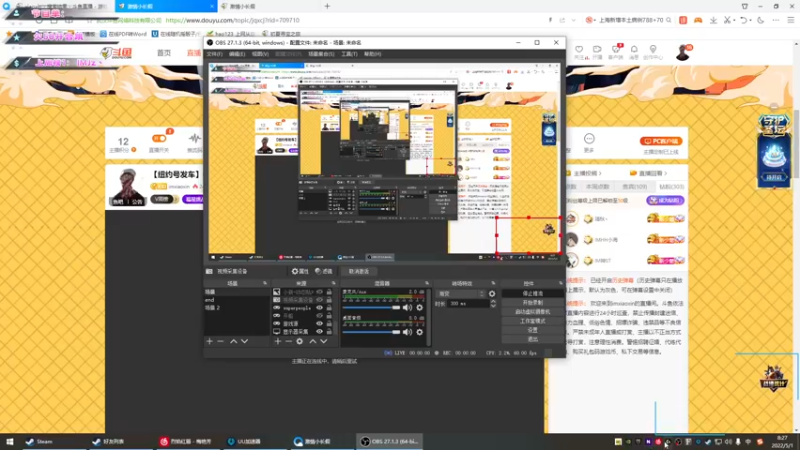The height and width of the screenshot is (450, 800).
Task: Click 开始录制 in OBS controls
Action: pos(533,303)
